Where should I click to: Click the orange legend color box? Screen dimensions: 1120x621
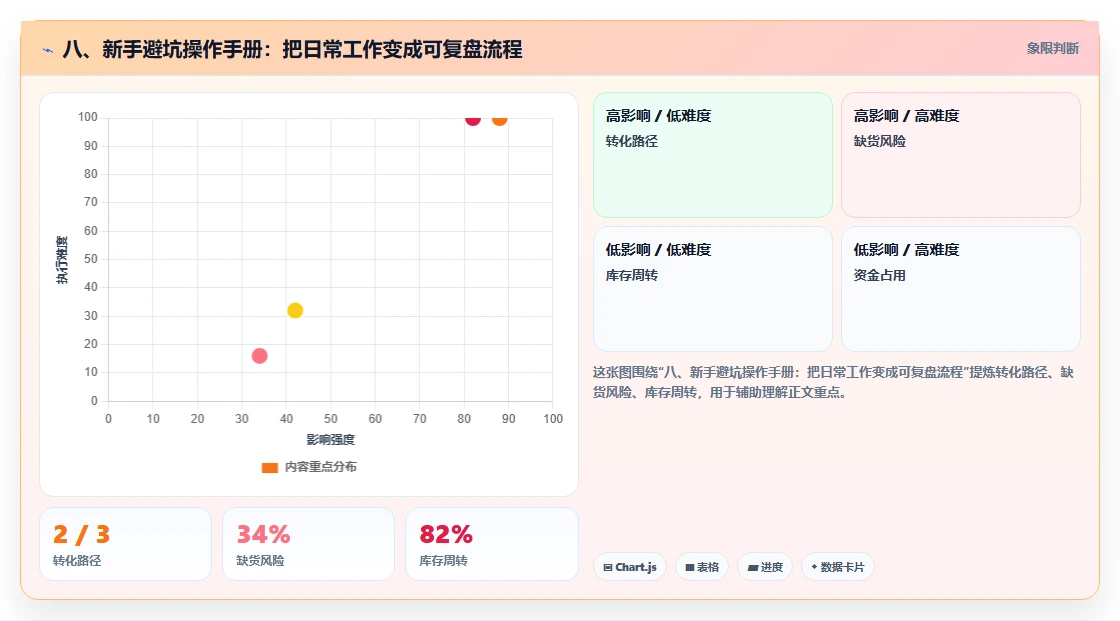[x=269, y=468]
